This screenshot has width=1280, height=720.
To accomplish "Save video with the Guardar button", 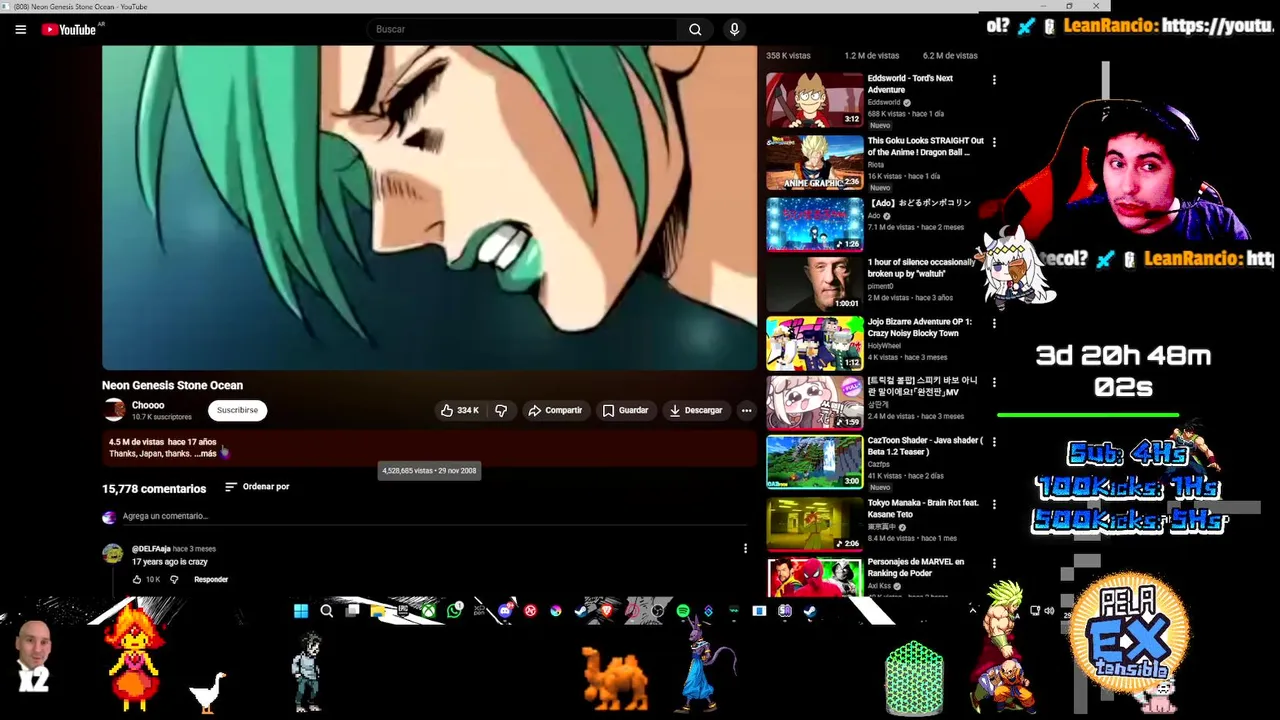I will [626, 410].
